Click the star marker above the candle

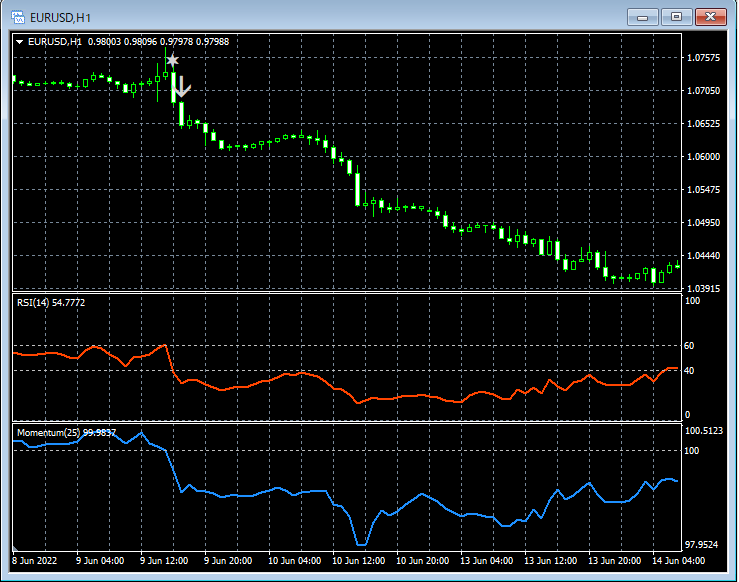tap(172, 61)
